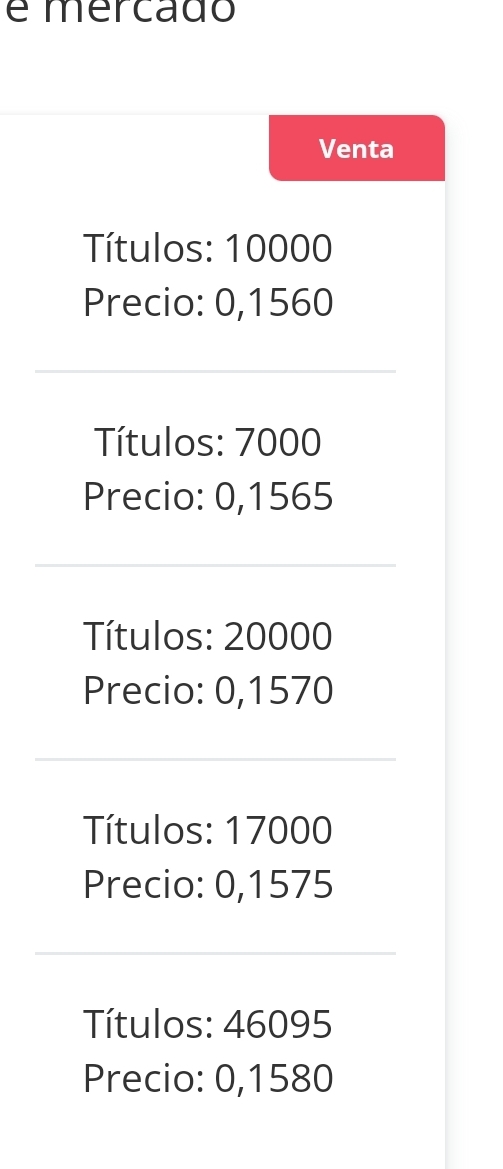Click the number 20000 in third row
Image resolution: width=503 pixels, height=1169 pixels.
pos(277,636)
